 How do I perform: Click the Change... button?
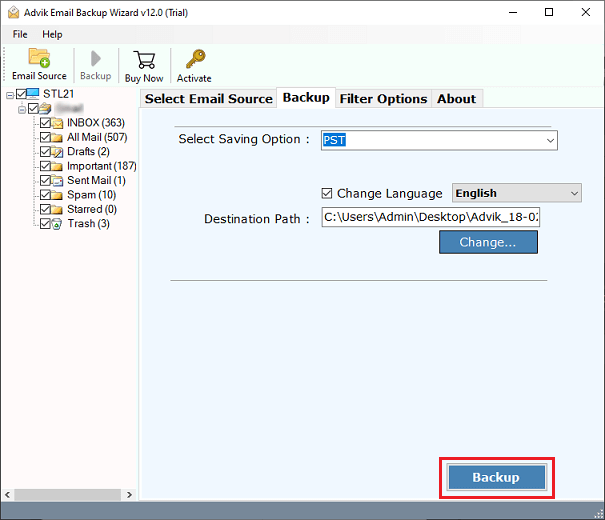tap(488, 243)
